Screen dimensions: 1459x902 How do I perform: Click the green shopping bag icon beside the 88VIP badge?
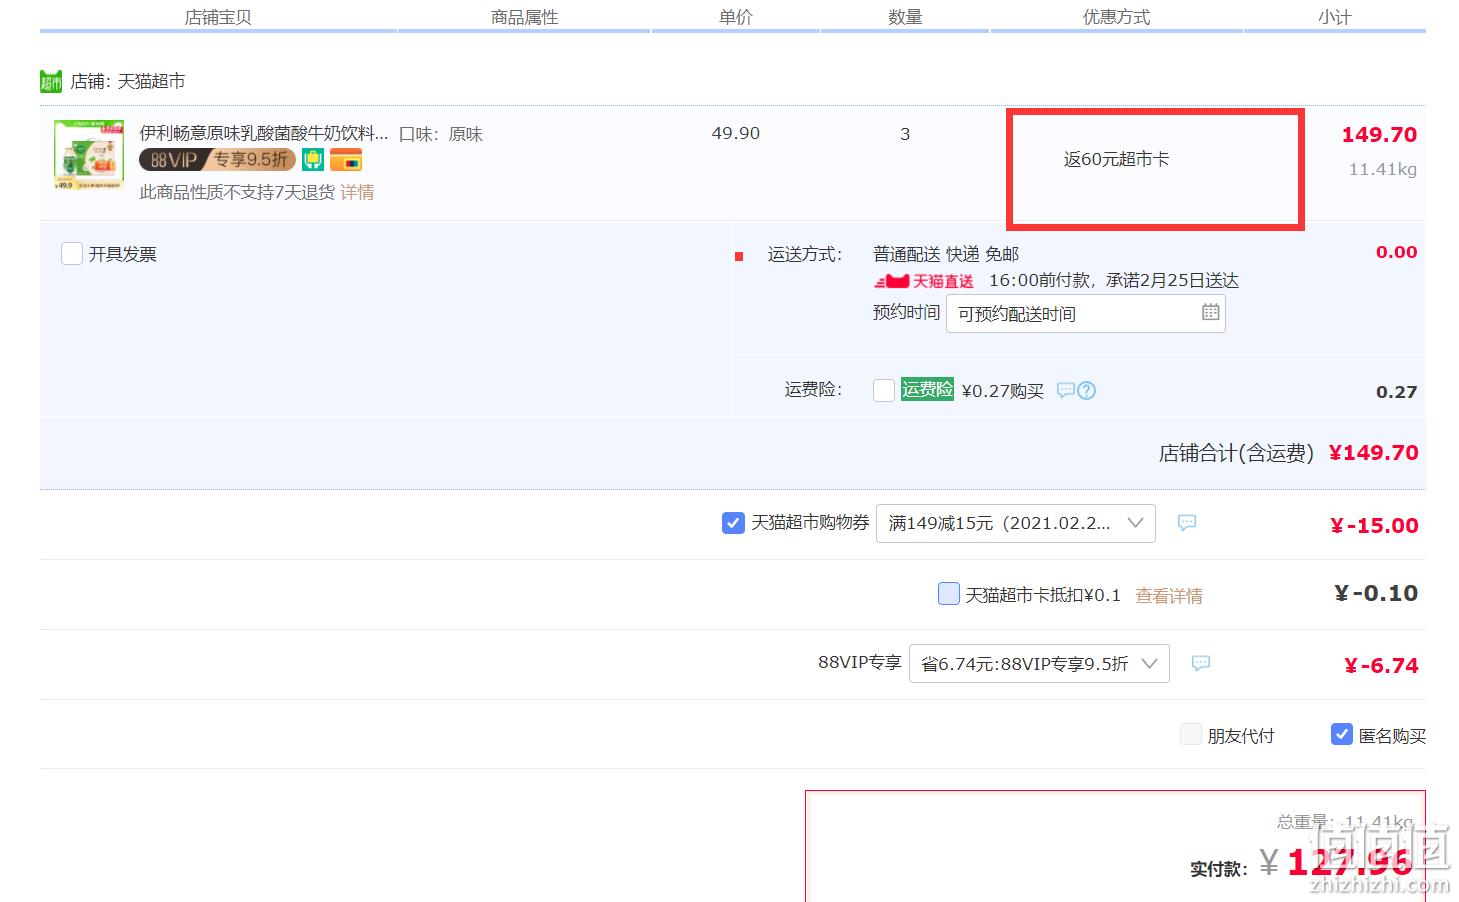tap(313, 160)
